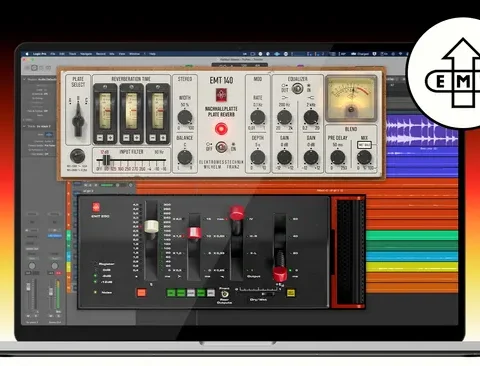Click the stereo Width knob
The width and height of the screenshot is (480, 366).
pos(185,117)
